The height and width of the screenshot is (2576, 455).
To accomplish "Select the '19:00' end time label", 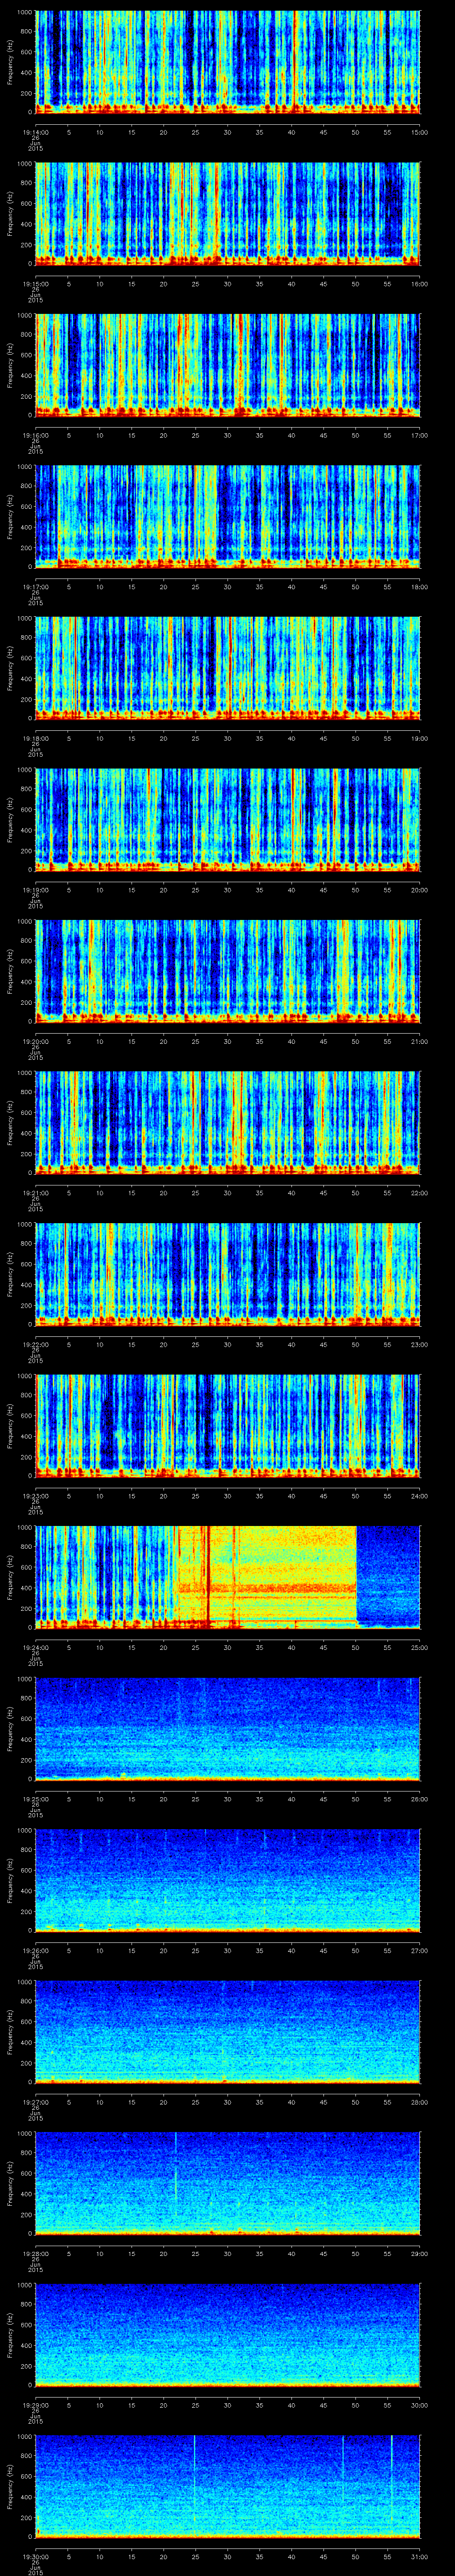I will (x=420, y=738).
